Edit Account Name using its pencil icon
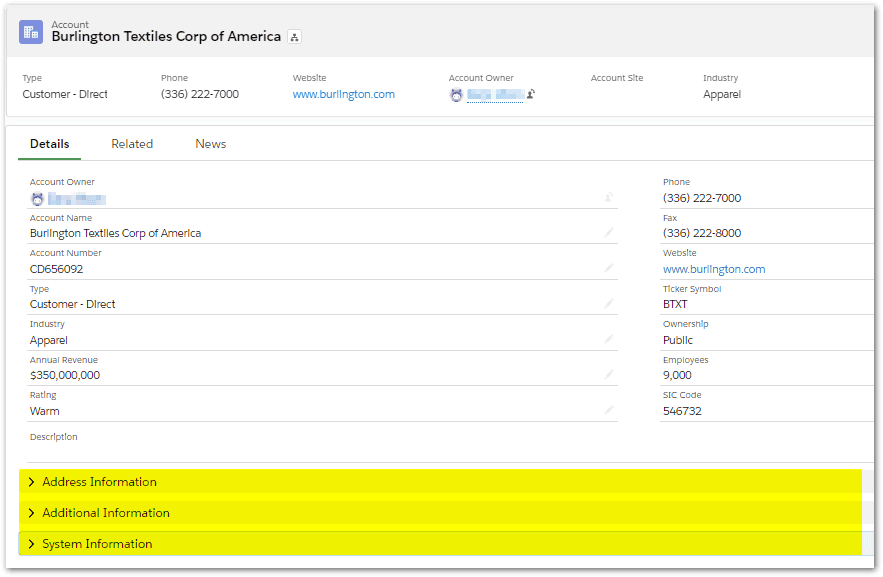 coord(609,232)
